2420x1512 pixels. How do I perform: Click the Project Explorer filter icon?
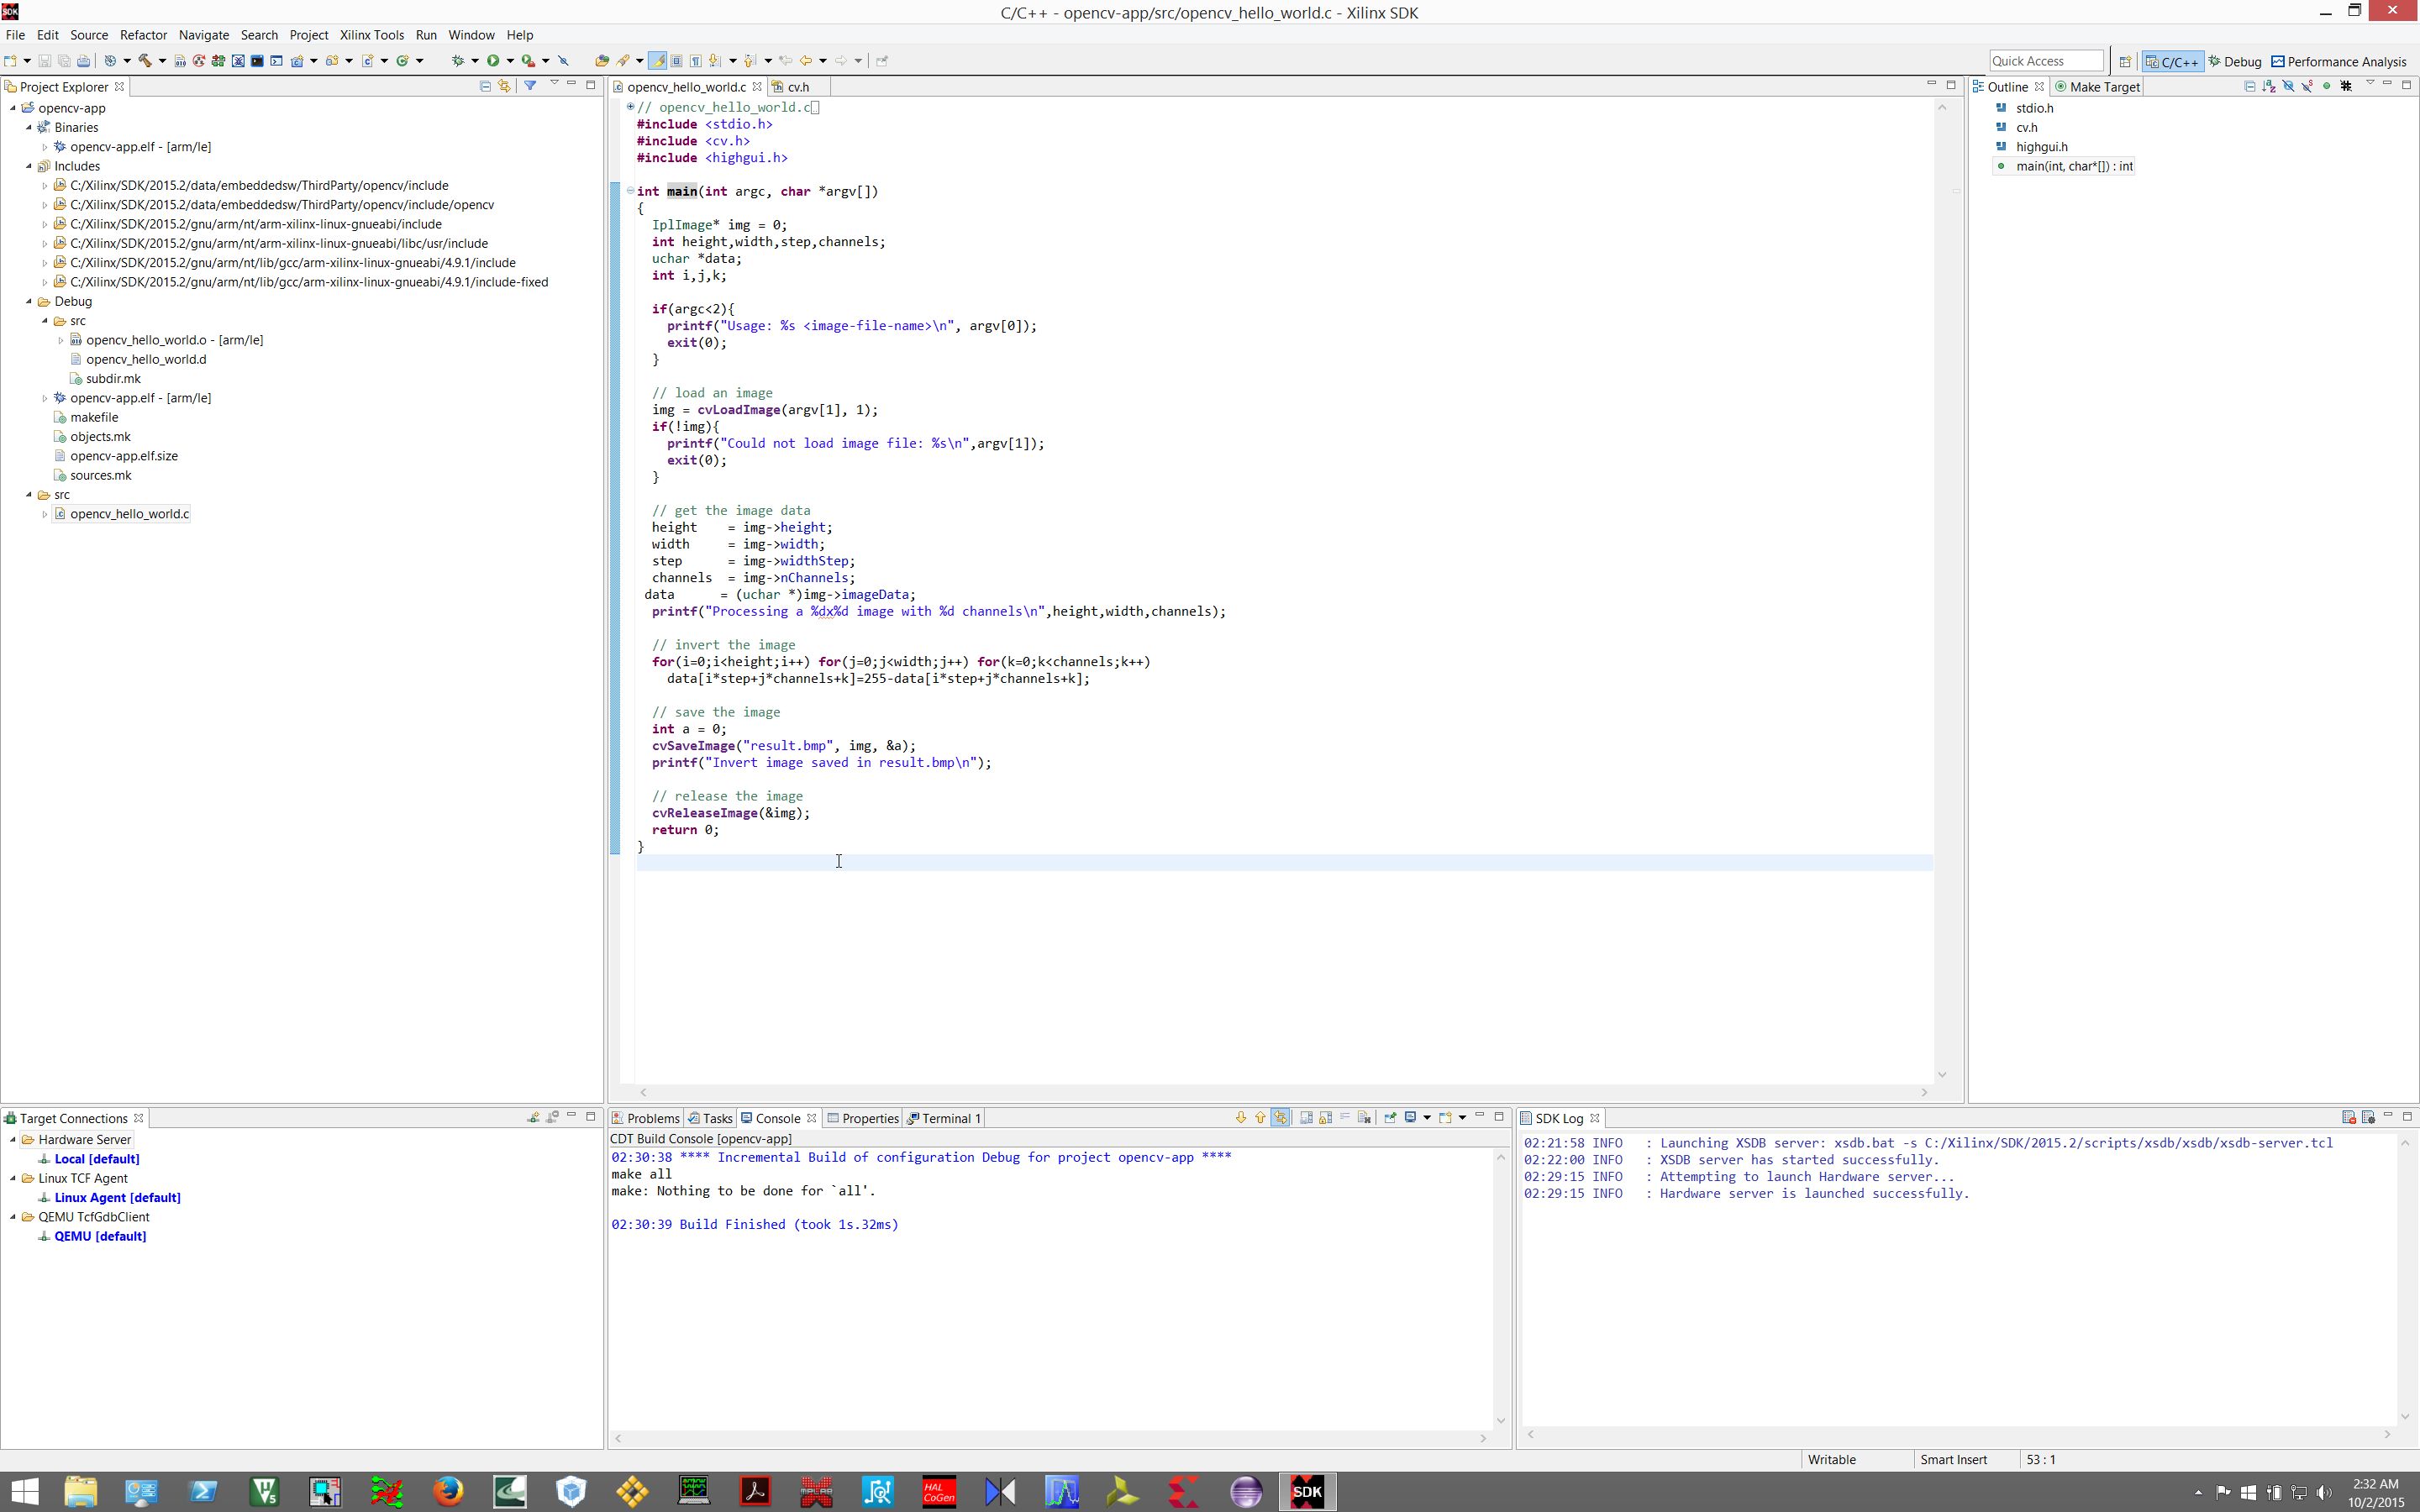point(530,86)
